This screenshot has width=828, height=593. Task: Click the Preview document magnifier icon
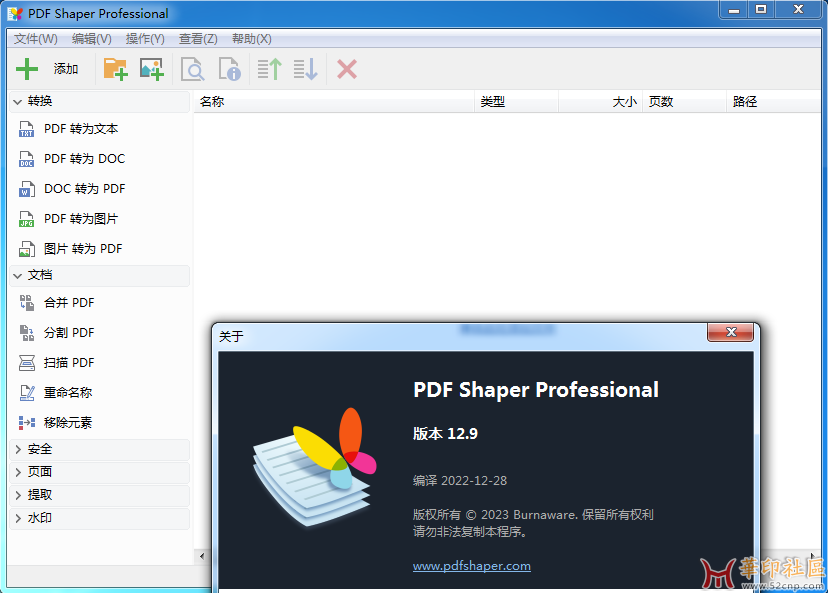point(192,69)
